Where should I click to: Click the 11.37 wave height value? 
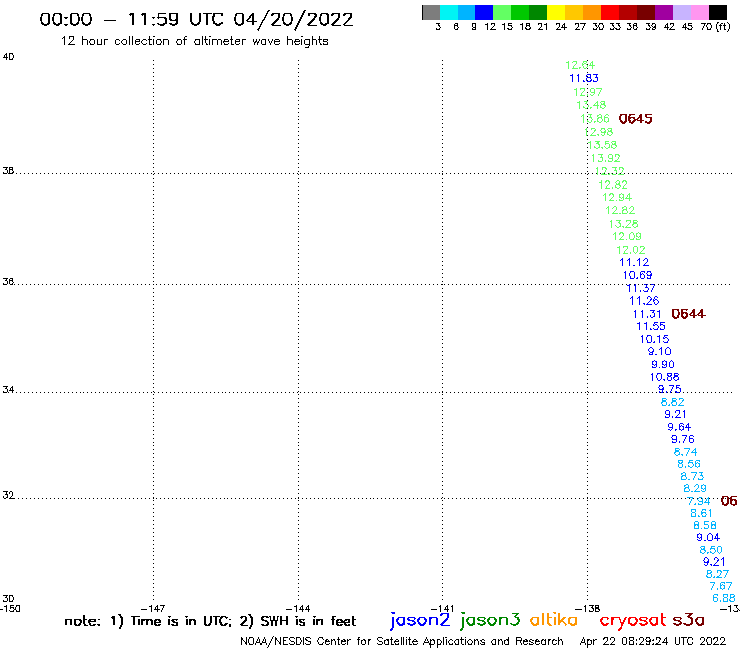pos(640,288)
